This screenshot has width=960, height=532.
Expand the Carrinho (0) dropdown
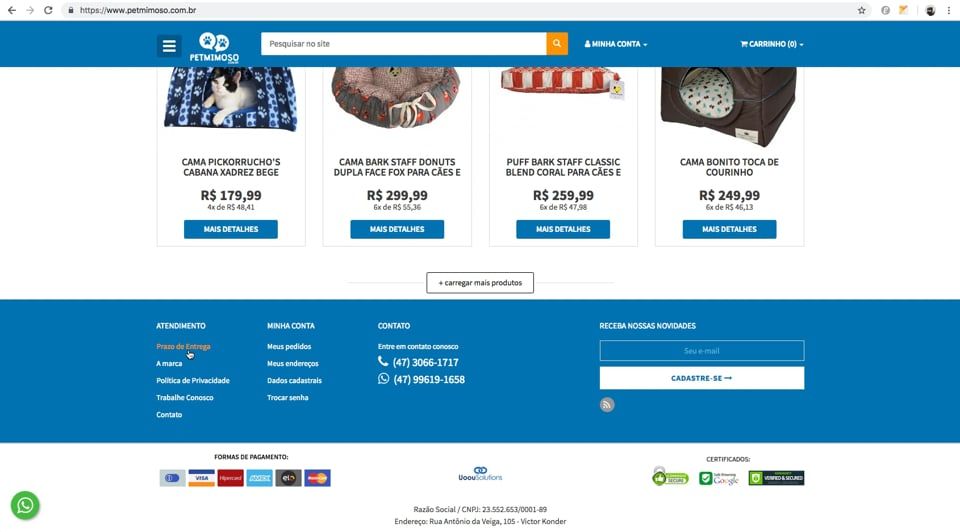point(771,44)
